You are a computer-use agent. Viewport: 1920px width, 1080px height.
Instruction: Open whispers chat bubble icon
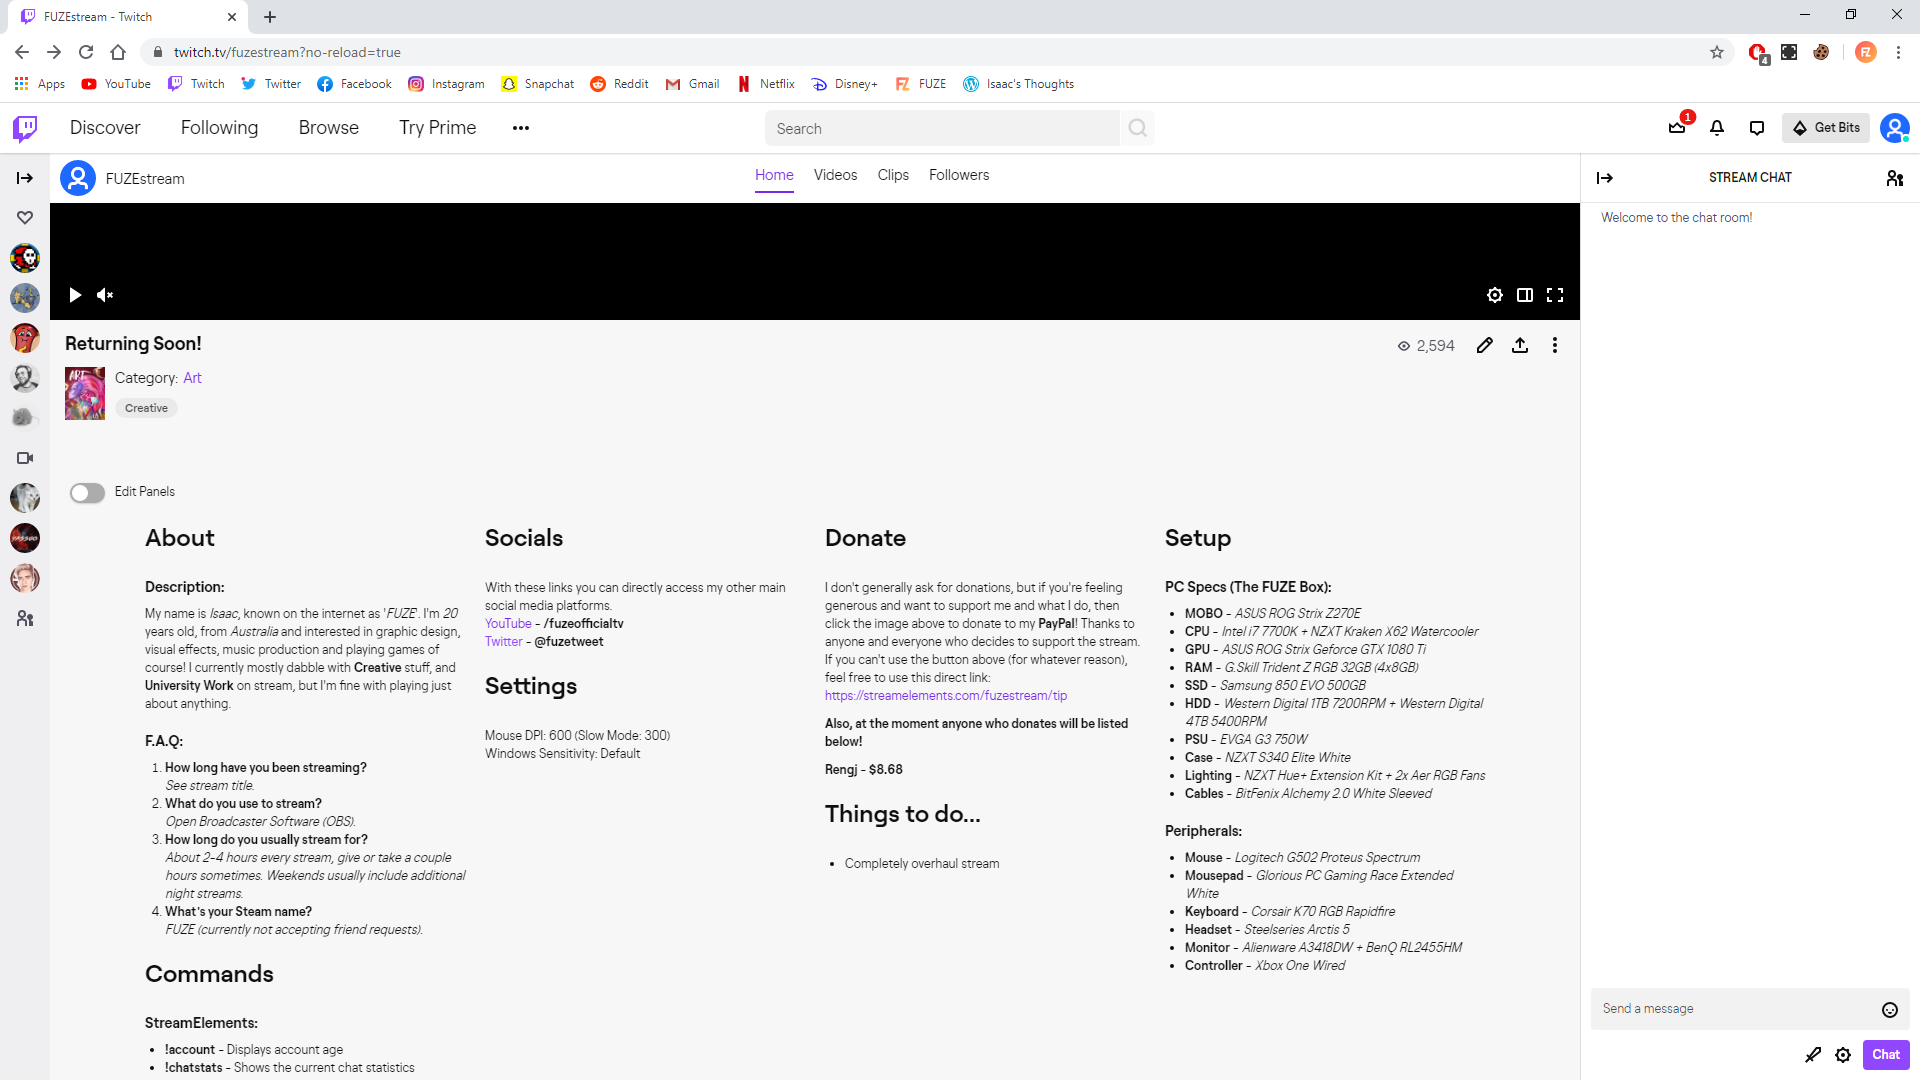click(x=1757, y=128)
